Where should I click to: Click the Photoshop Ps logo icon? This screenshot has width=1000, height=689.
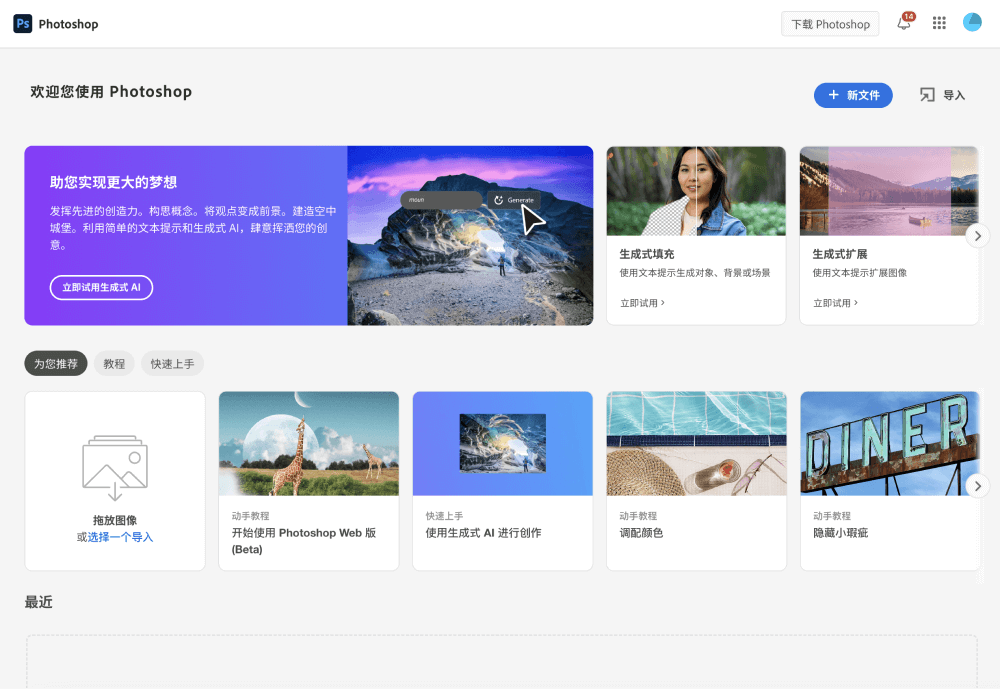pyautogui.click(x=22, y=24)
